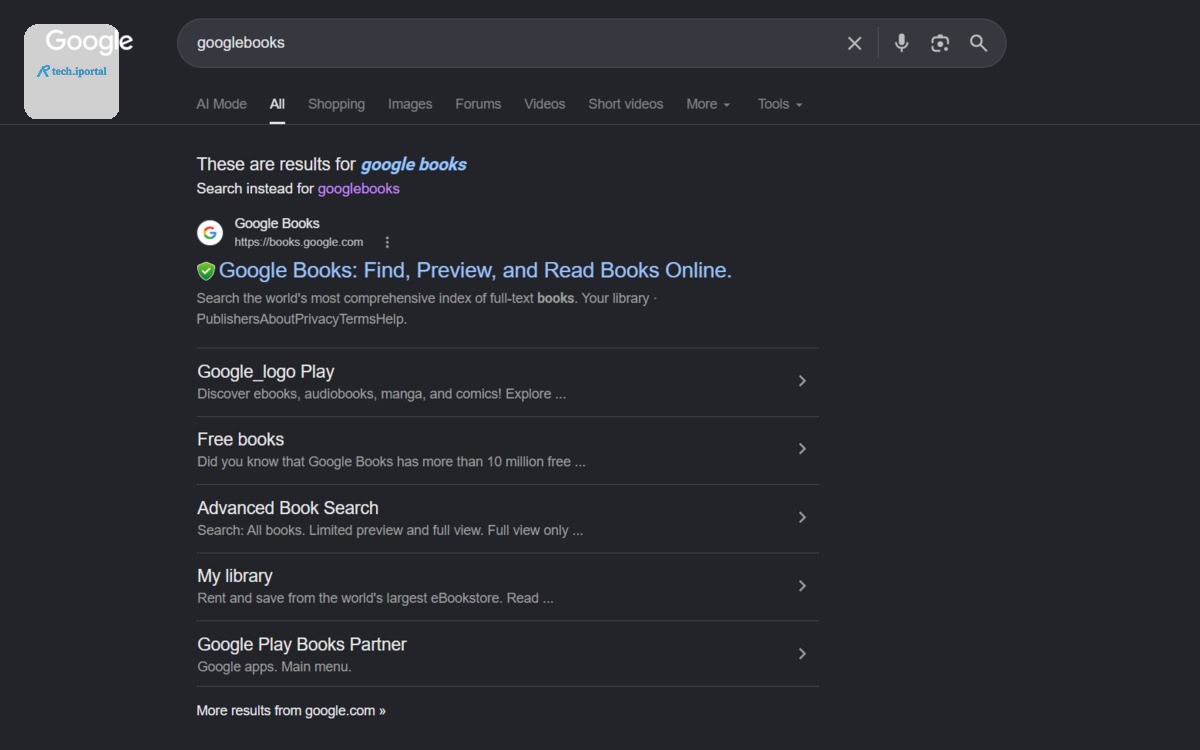This screenshot has width=1200, height=750.
Task: Expand chevron on Advanced Book Search row
Action: (802, 517)
